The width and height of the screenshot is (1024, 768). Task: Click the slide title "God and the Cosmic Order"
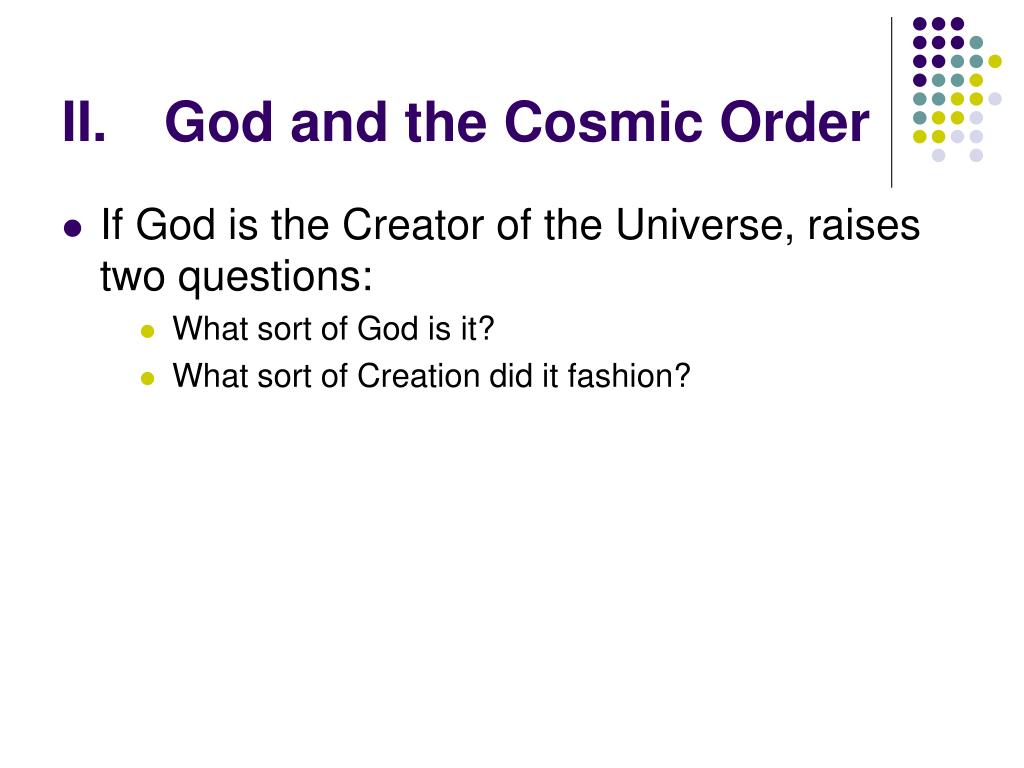[517, 122]
